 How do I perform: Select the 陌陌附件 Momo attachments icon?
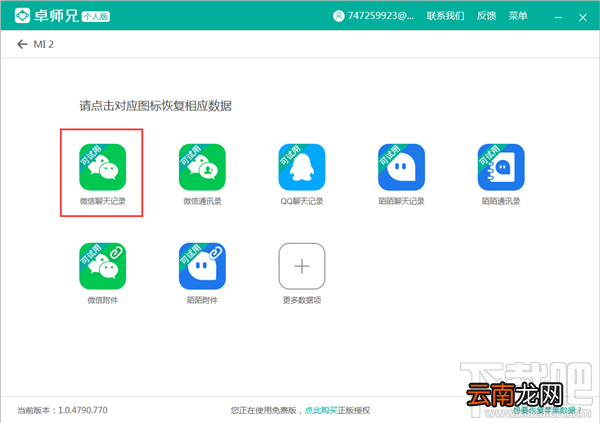pyautogui.click(x=202, y=266)
